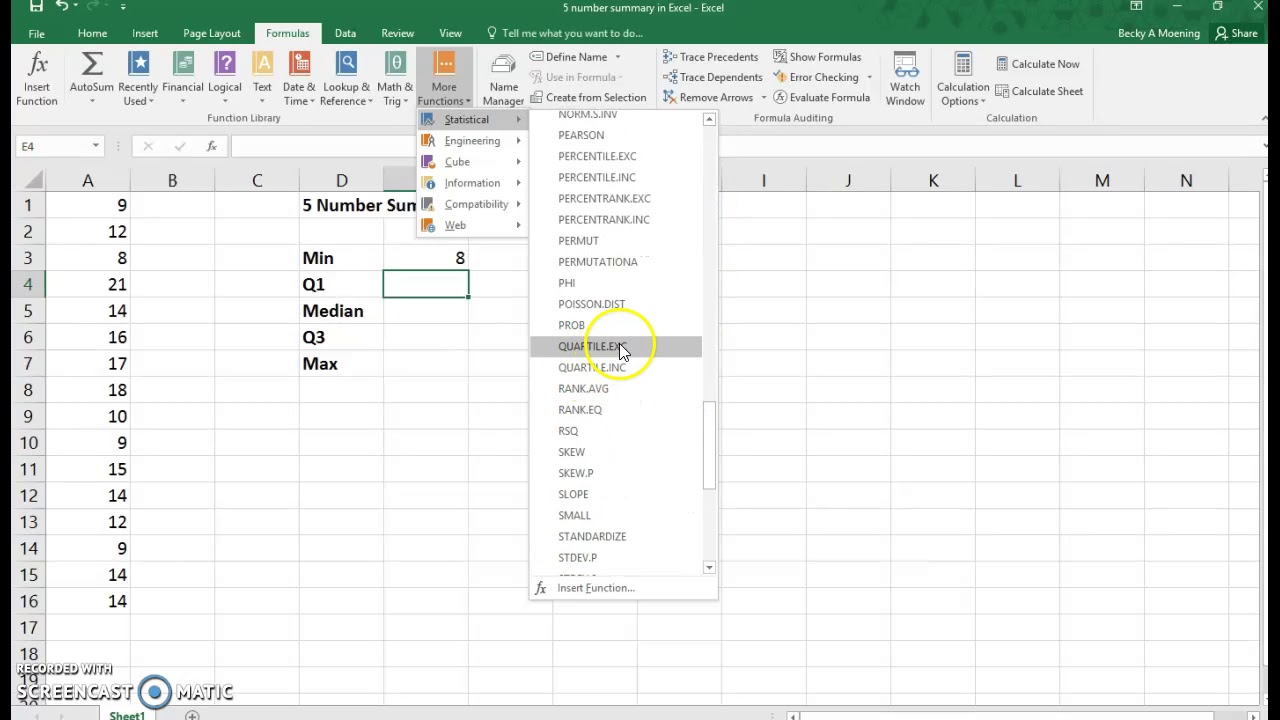Screen dimensions: 1280x720
Task: Click Calculate Sheet
Action: [x=1039, y=91]
